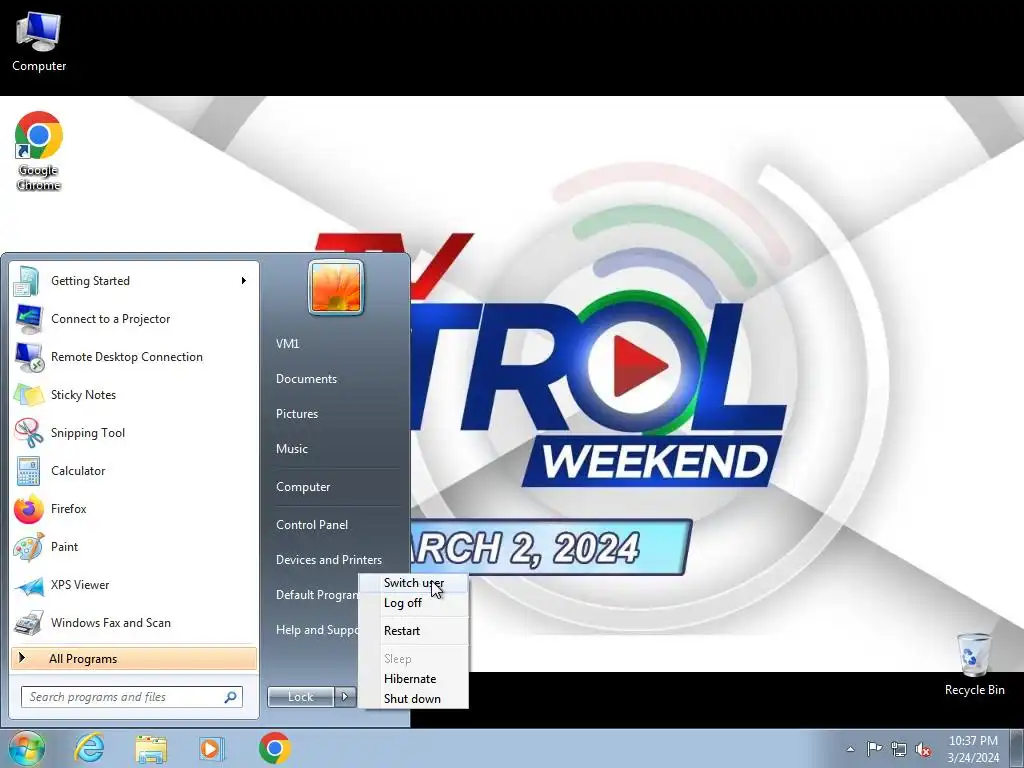The height and width of the screenshot is (768, 1024).
Task: Click the Show desktop strip on the taskbar
Action: (1018, 748)
